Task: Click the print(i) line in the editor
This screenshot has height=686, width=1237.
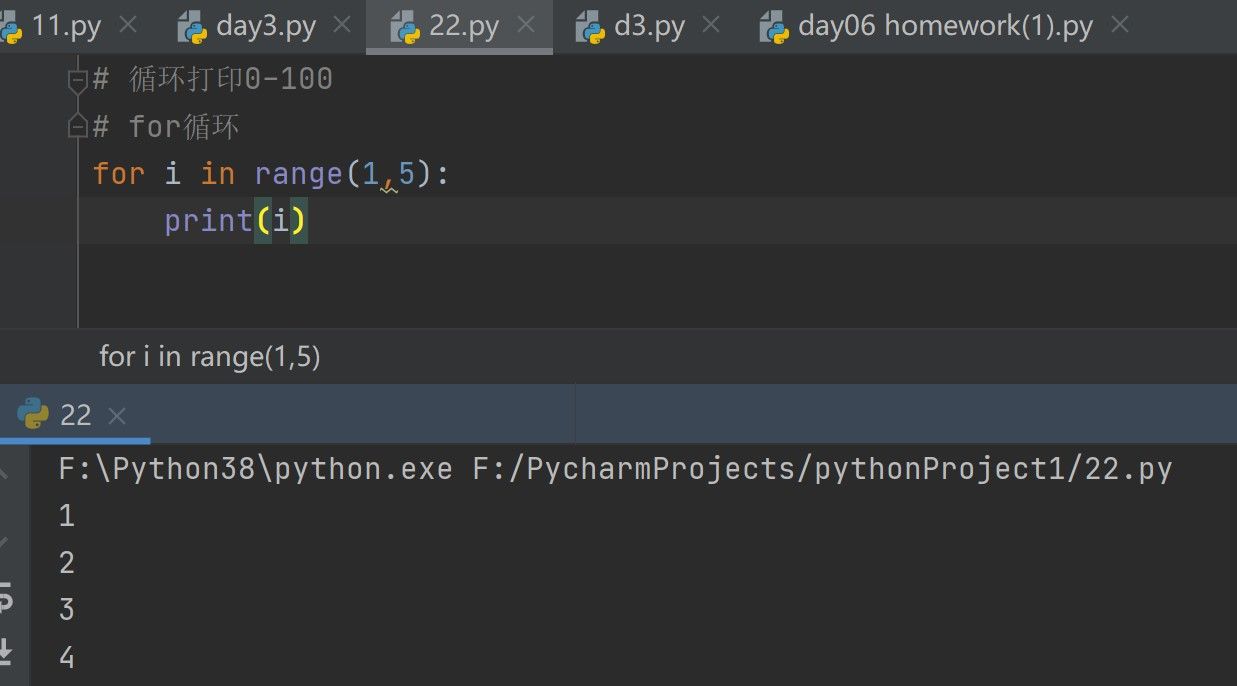Action: coord(235,221)
